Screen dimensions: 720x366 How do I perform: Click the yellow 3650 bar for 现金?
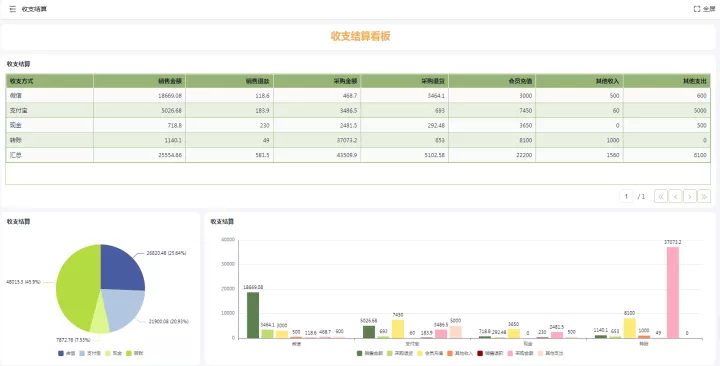coord(514,334)
